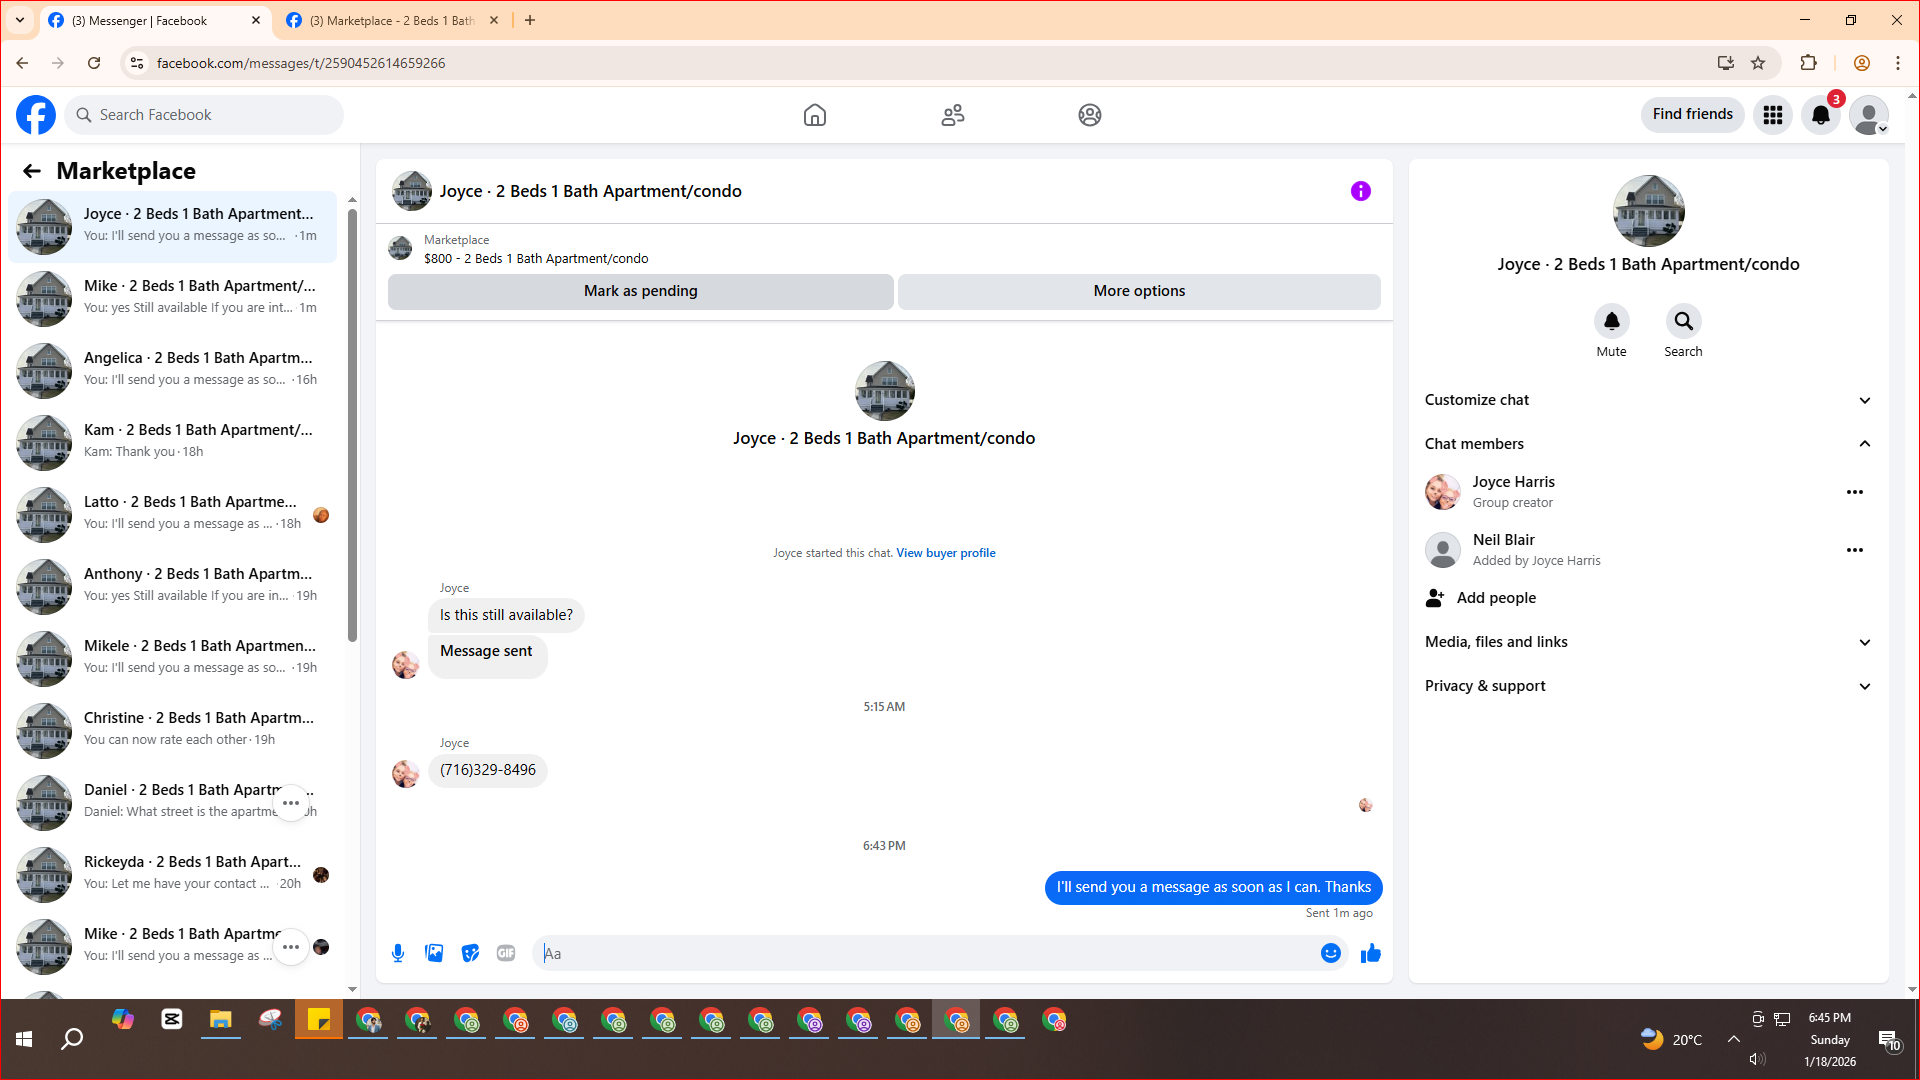
Task: Open Facebook notifications bell
Action: (1820, 115)
